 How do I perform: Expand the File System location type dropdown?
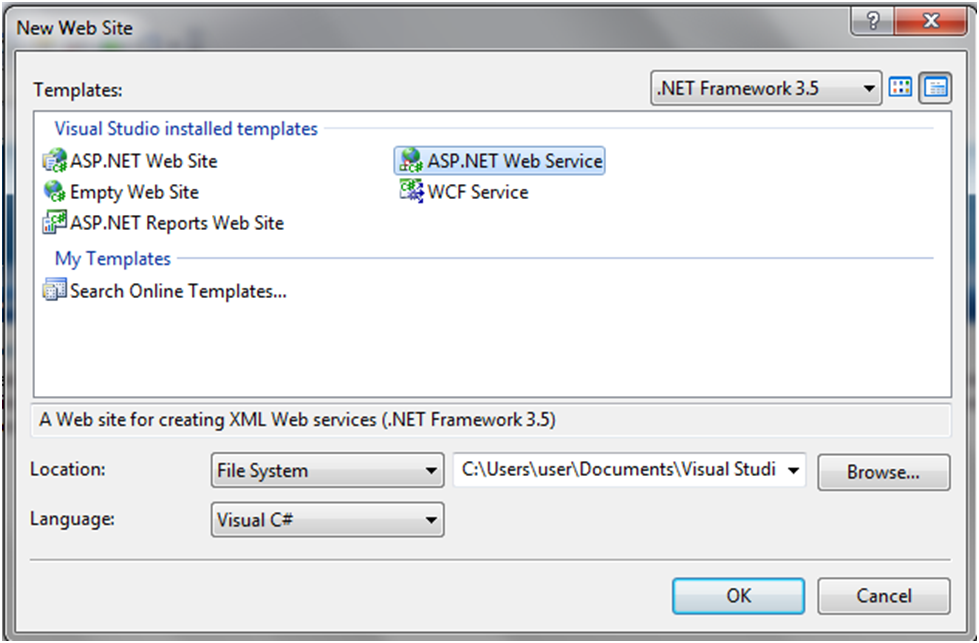[x=327, y=470]
